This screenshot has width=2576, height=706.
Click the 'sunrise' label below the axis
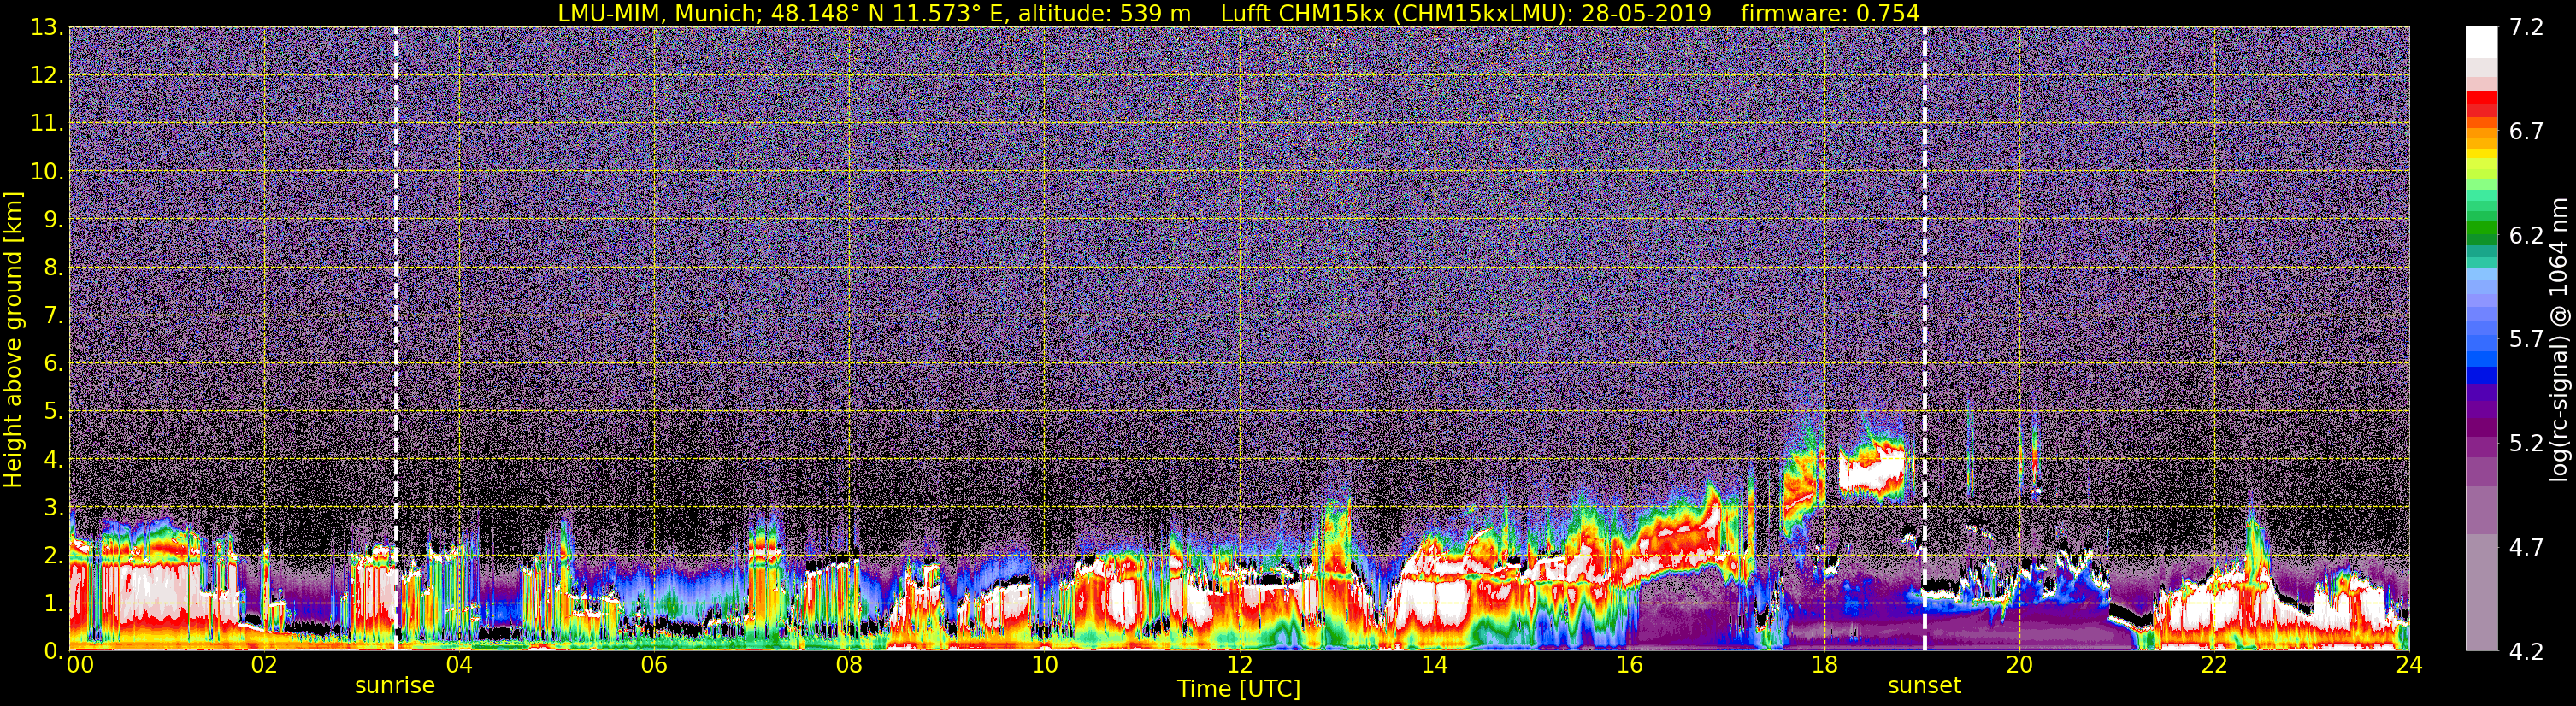[x=395, y=686]
